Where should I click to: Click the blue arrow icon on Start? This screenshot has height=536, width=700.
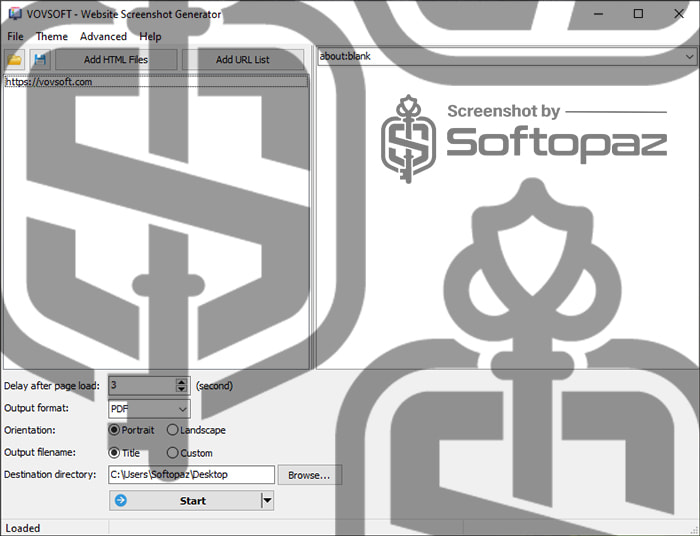(x=121, y=500)
